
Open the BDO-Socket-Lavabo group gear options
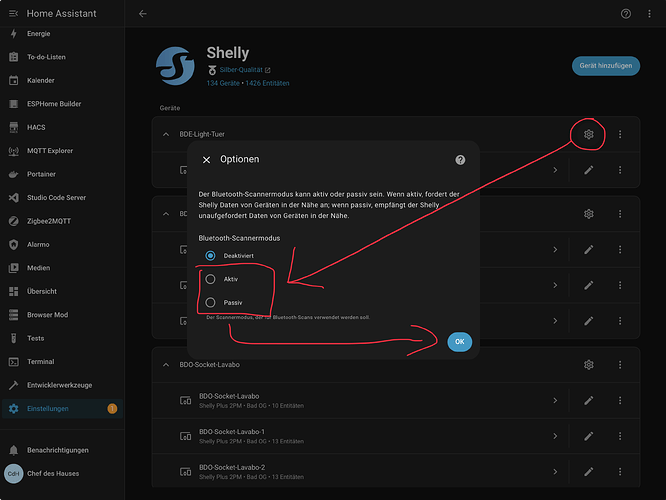point(588,365)
